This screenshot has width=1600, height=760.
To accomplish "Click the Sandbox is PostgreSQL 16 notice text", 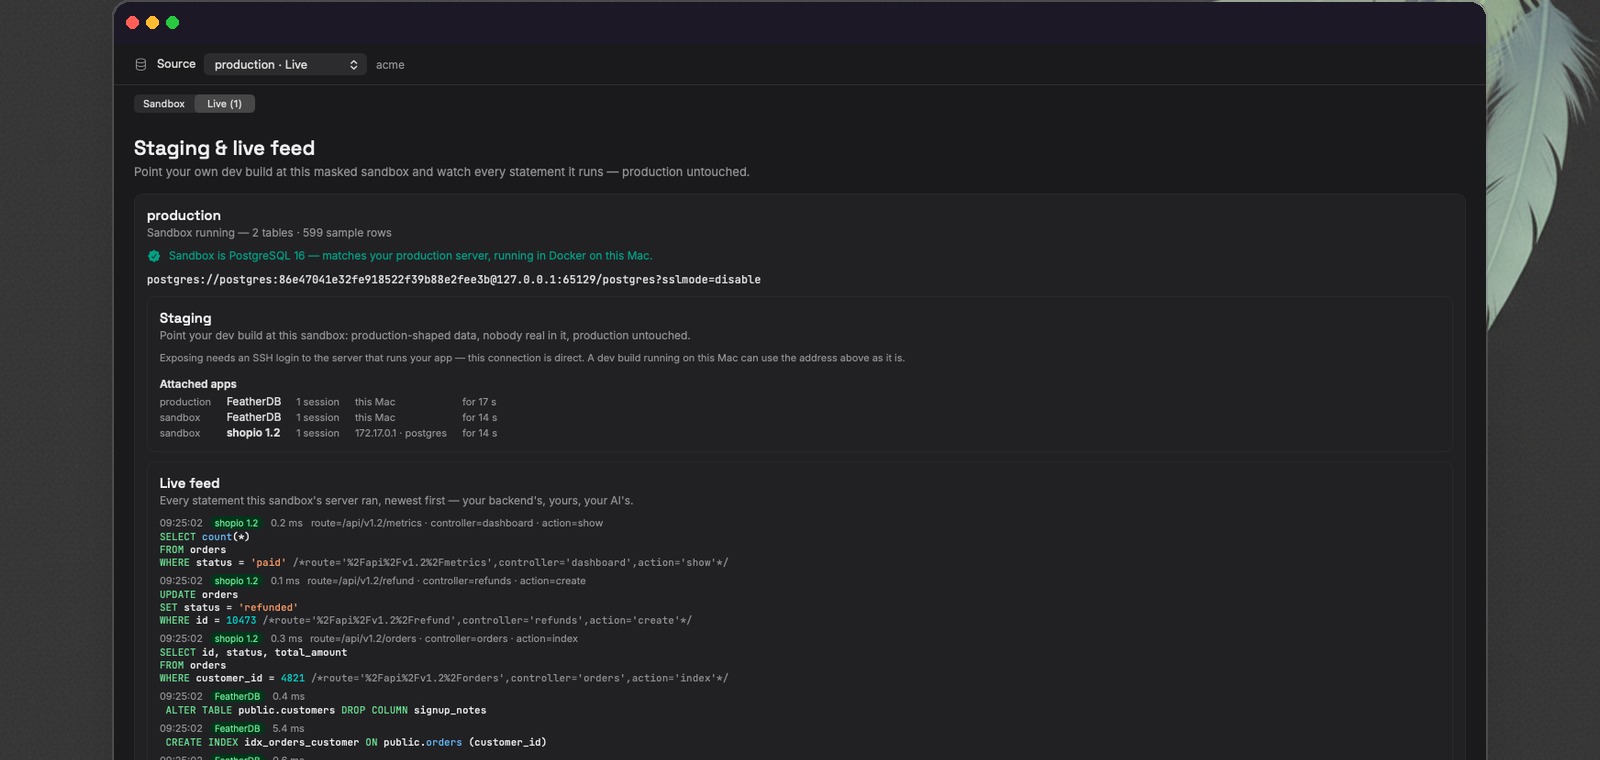I will pyautogui.click(x=410, y=256).
